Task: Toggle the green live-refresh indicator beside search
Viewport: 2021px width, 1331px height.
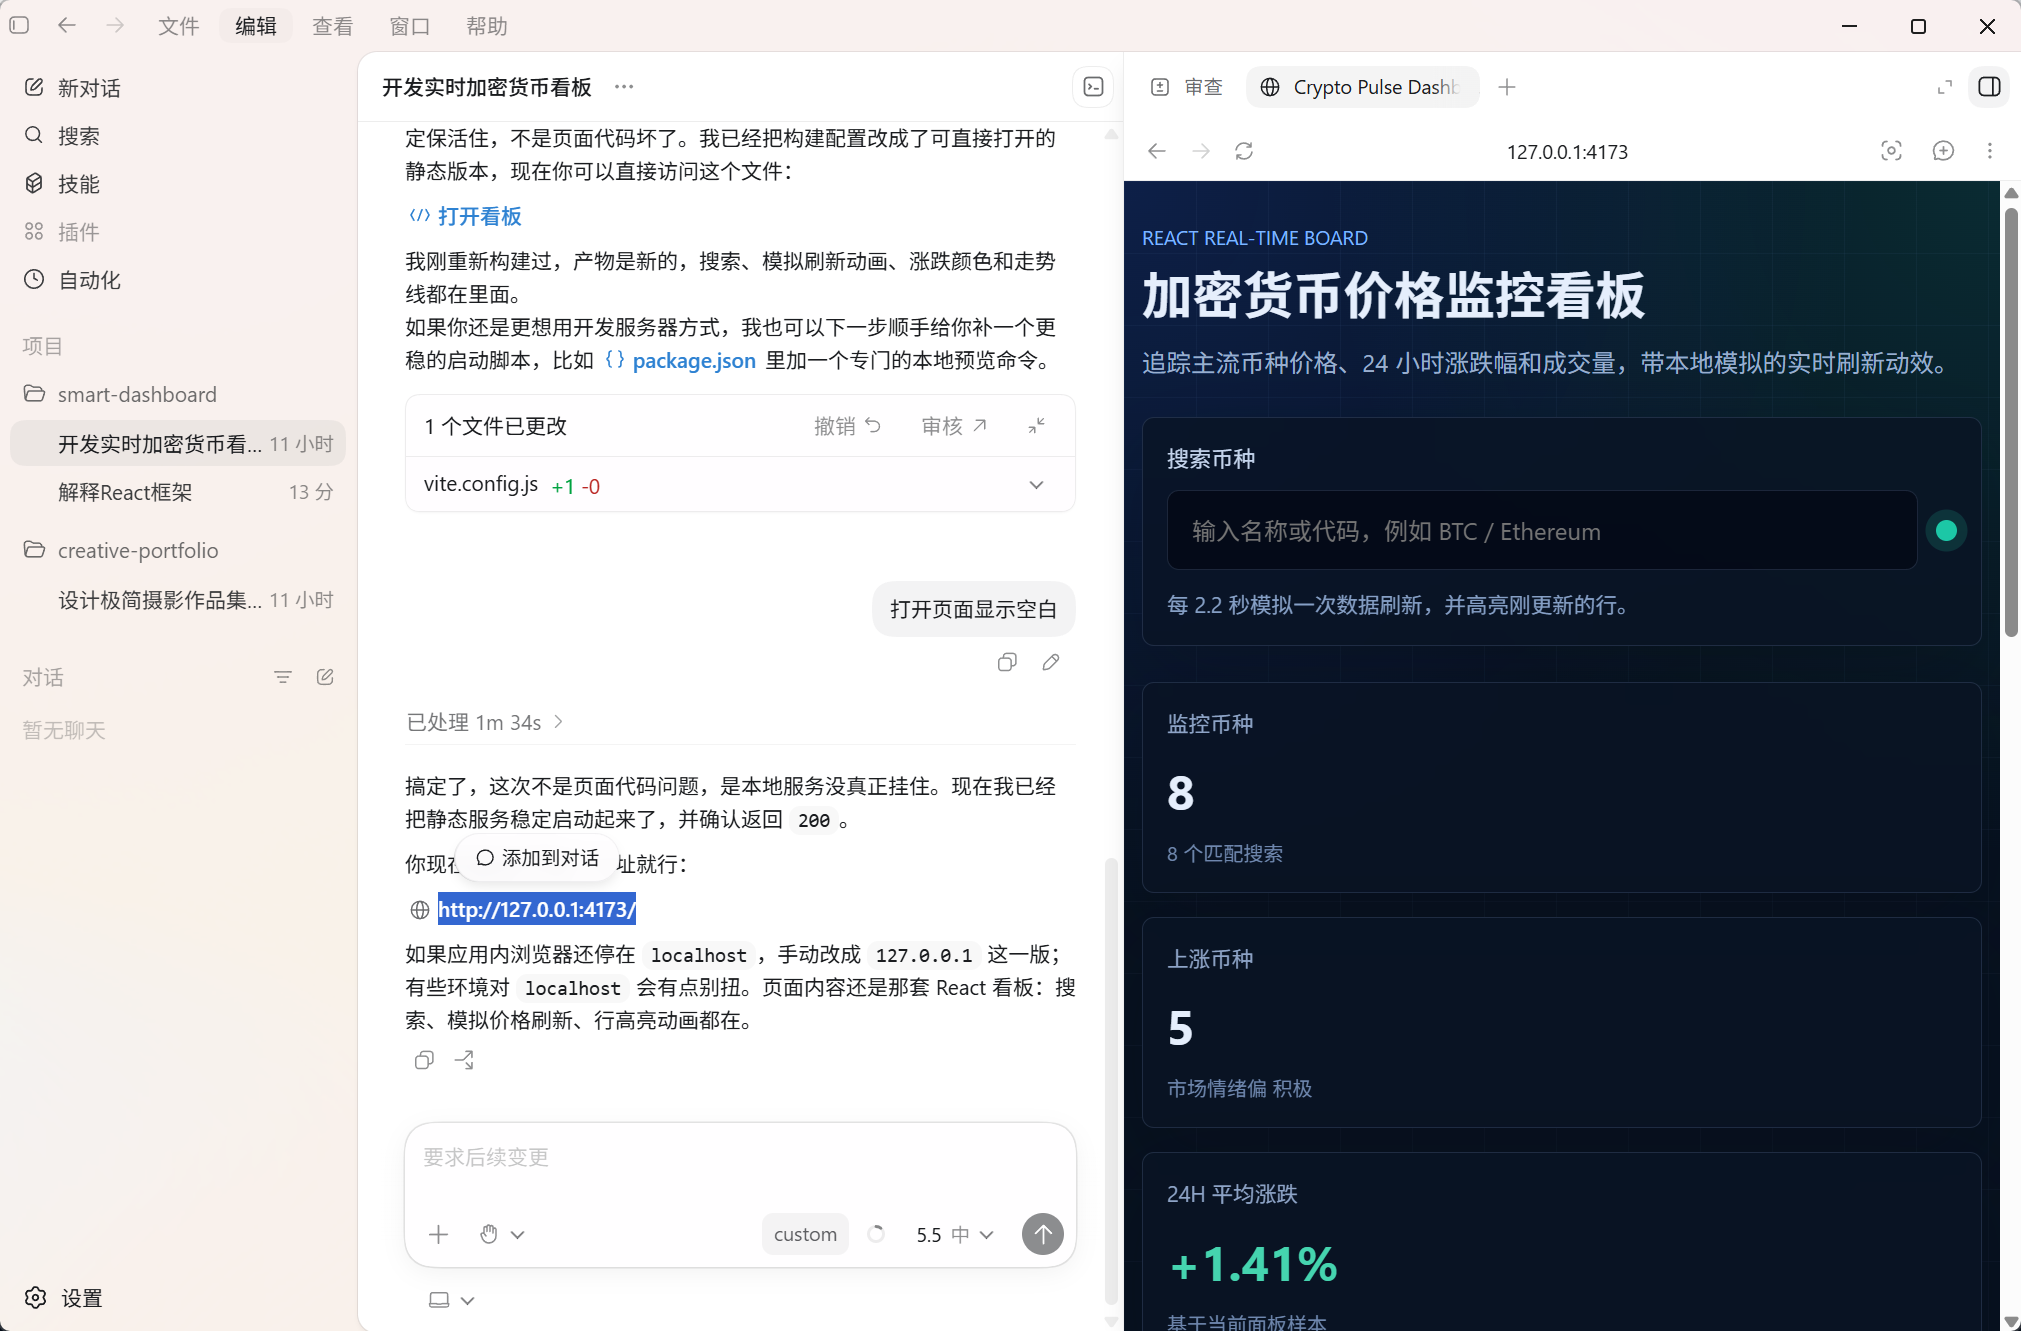Action: click(x=1946, y=530)
